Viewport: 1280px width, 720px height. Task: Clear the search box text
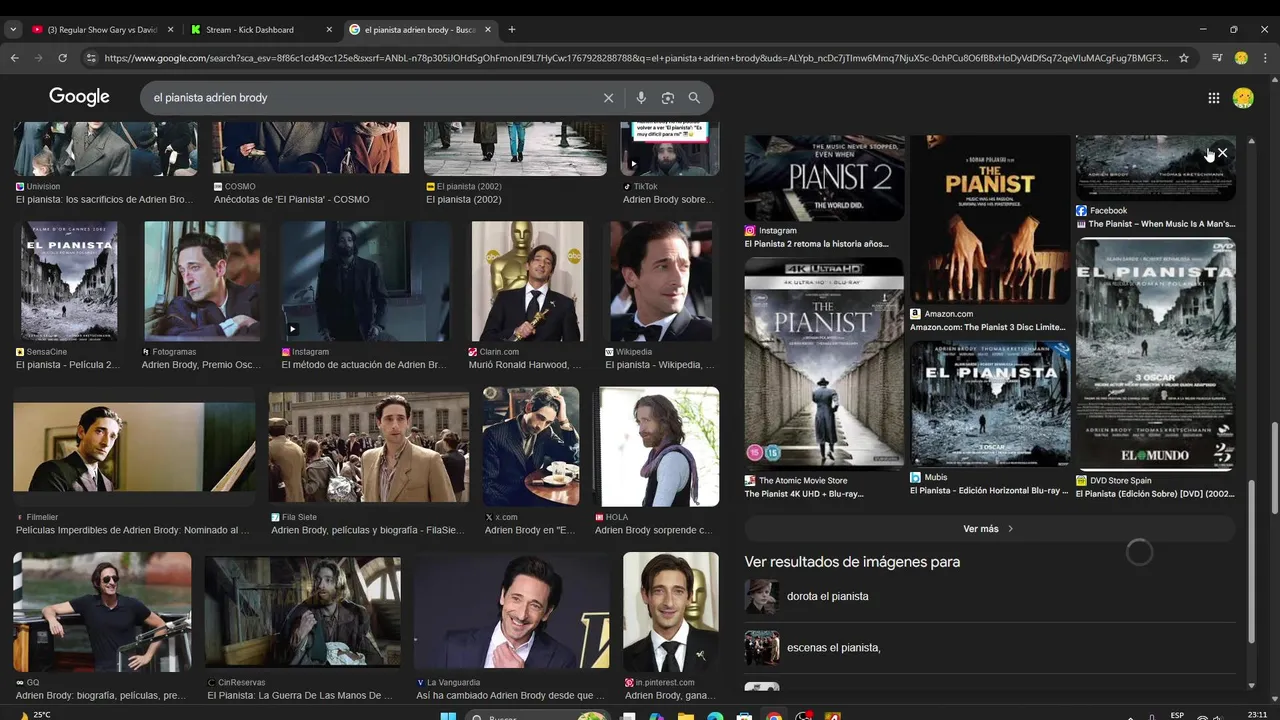[x=608, y=98]
